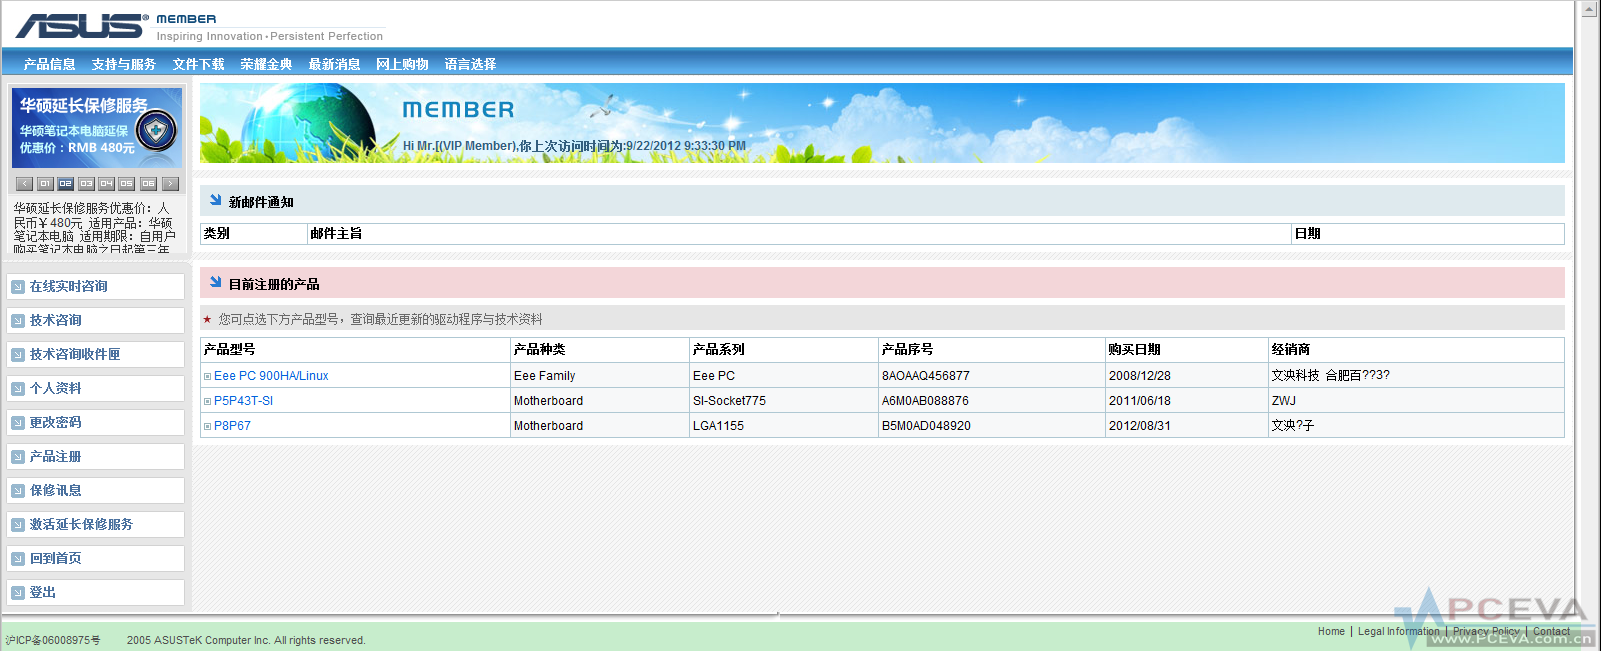Click the Home footer link
The width and height of the screenshot is (1601, 651).
[x=1331, y=631]
